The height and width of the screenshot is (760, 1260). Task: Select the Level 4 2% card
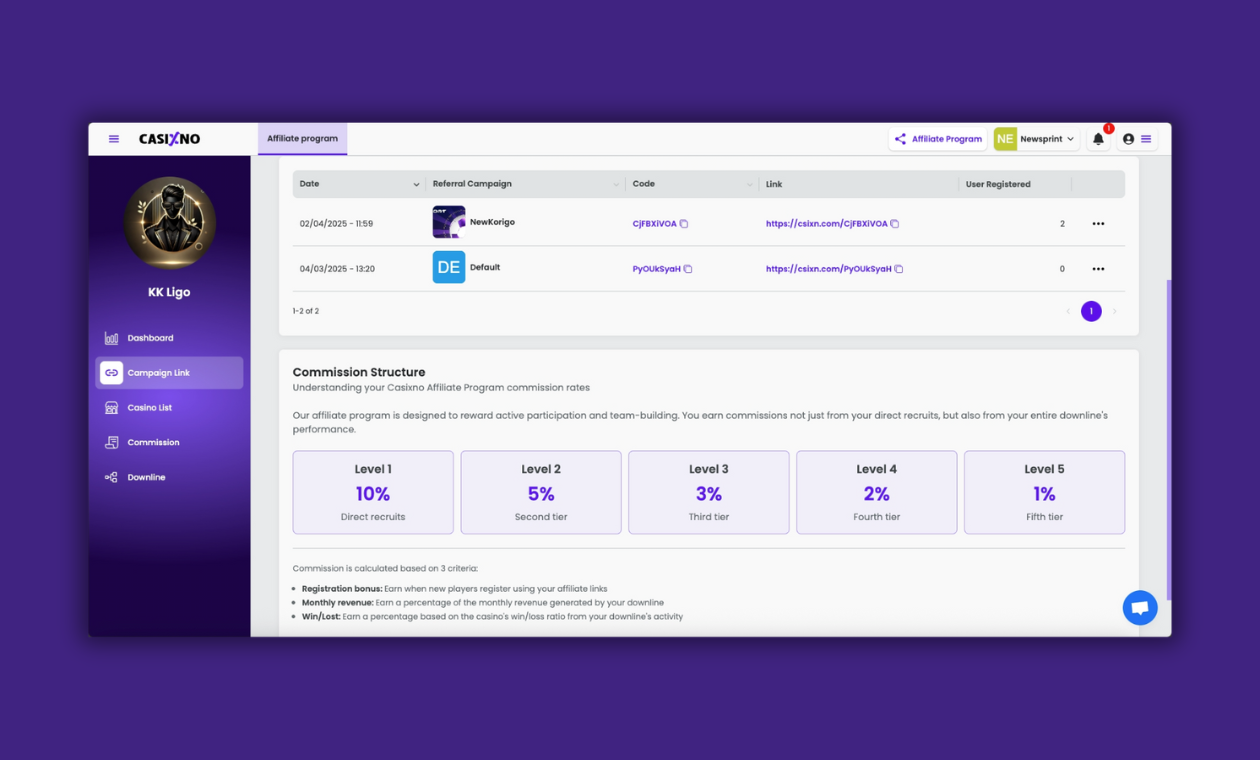click(877, 492)
